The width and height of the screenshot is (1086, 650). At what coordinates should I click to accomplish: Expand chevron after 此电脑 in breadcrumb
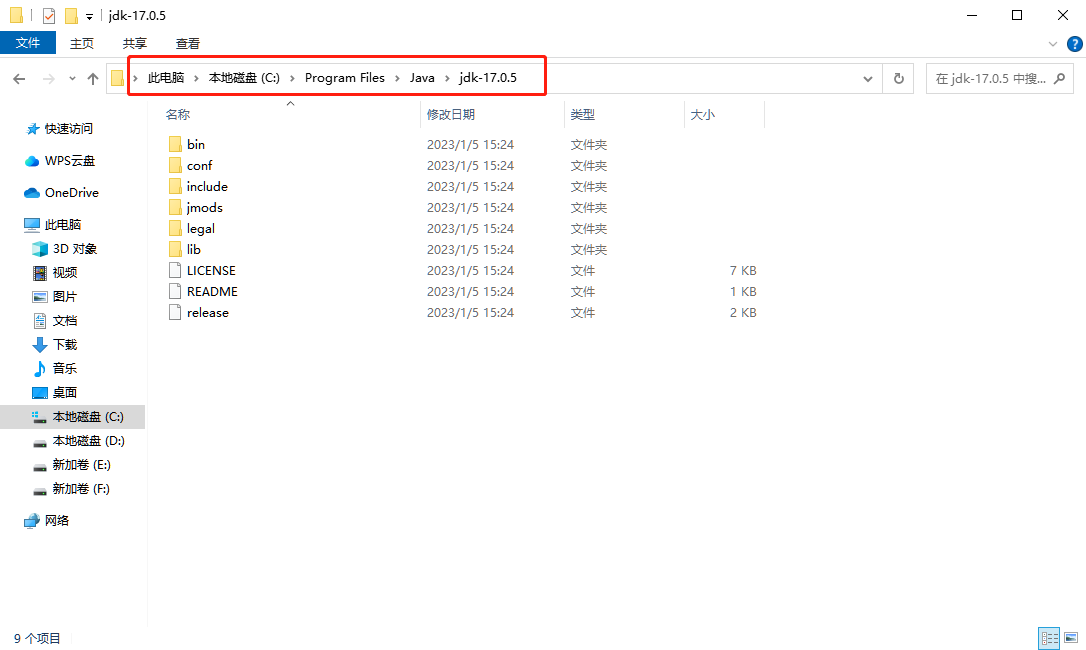point(196,78)
